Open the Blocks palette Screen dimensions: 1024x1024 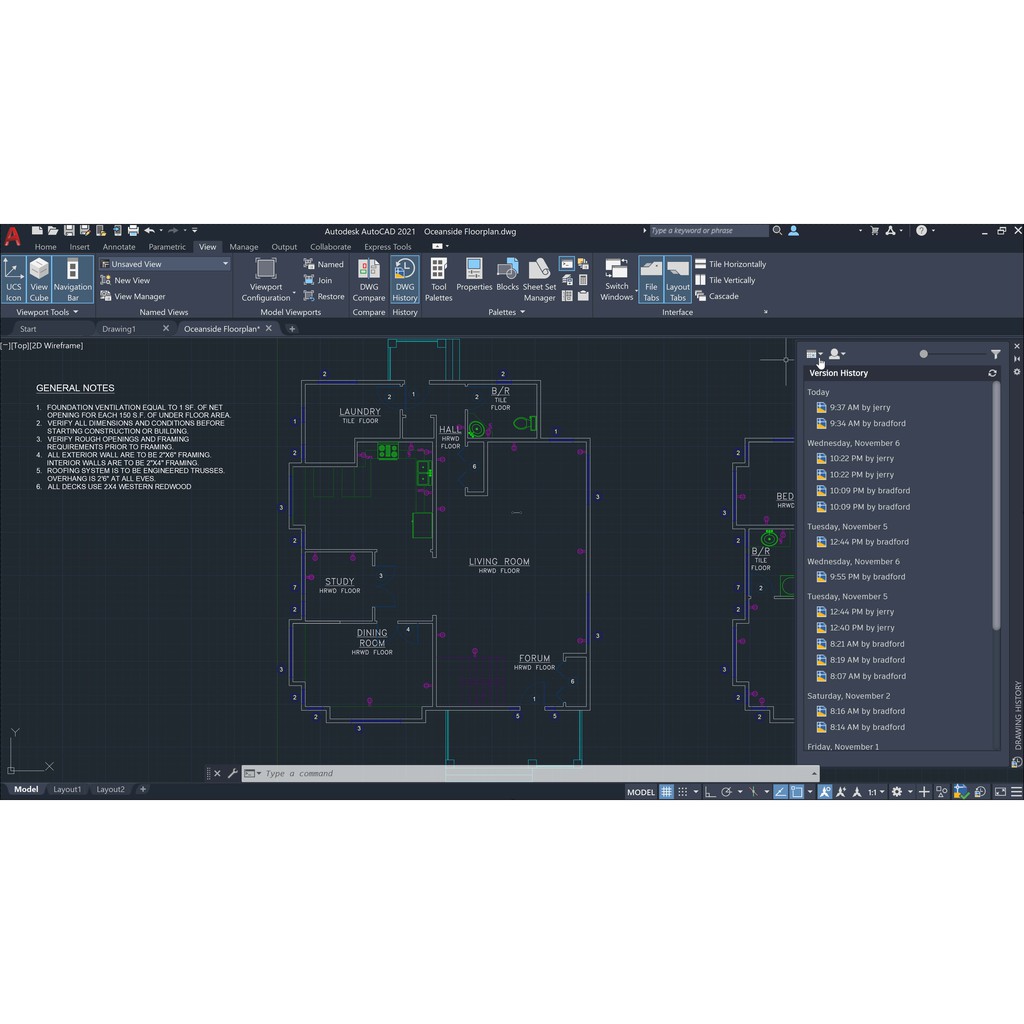click(x=507, y=279)
